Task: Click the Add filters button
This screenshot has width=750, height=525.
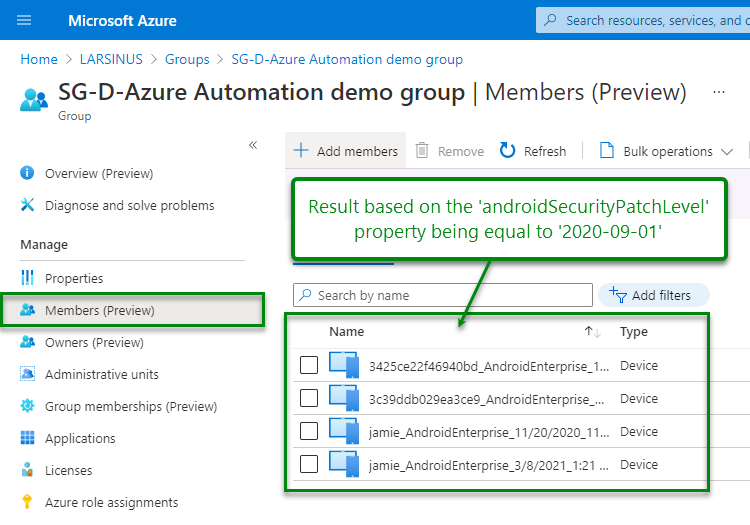Action: [653, 295]
